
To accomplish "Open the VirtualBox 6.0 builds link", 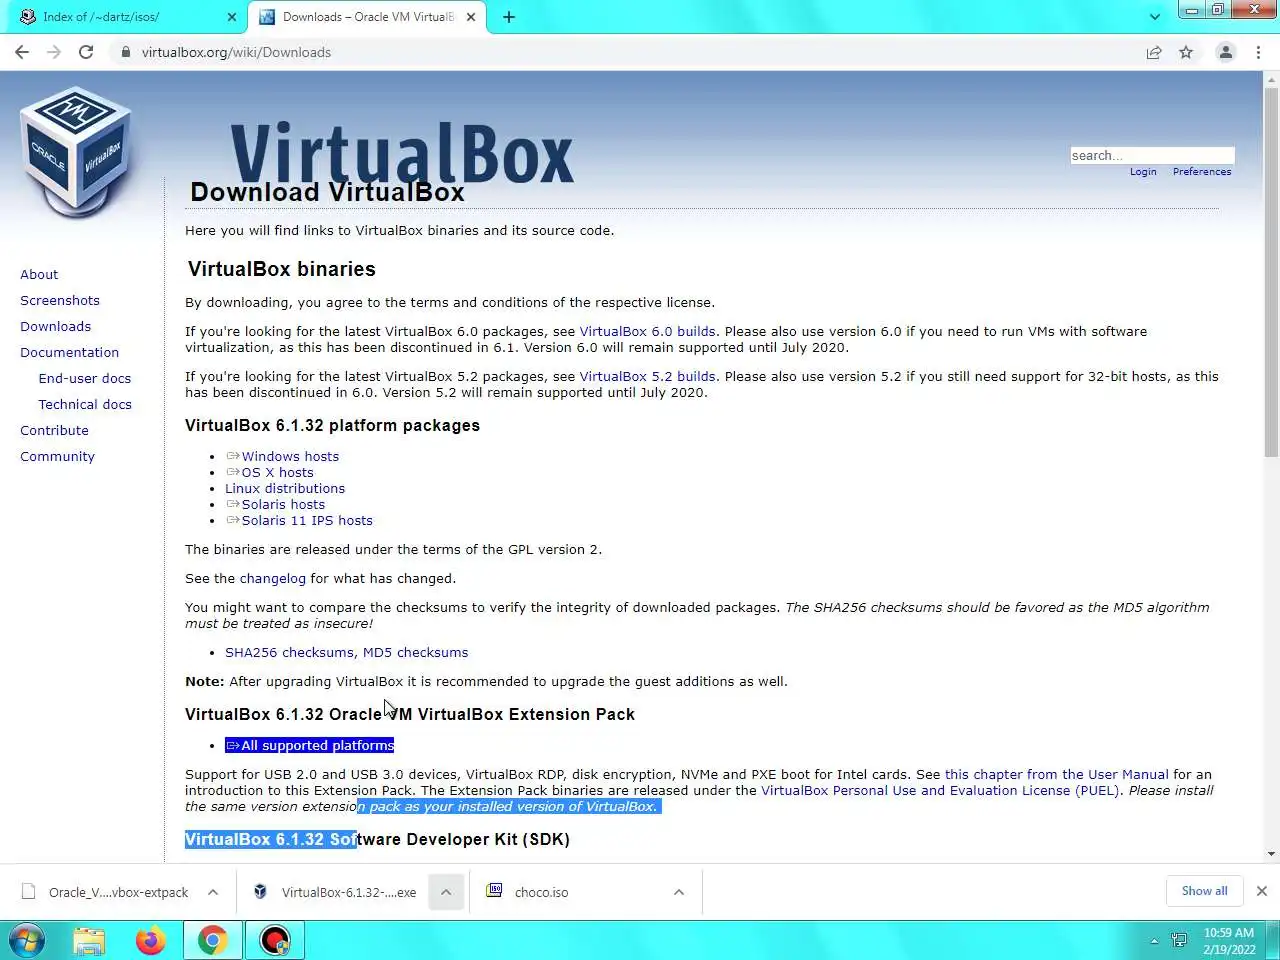I will 647,331.
